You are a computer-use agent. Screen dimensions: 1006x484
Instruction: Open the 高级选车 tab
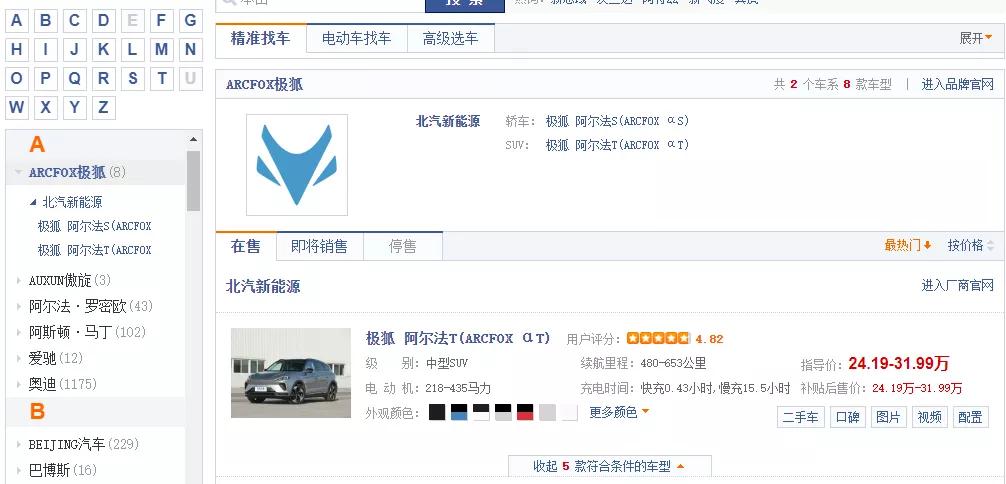[451, 39]
